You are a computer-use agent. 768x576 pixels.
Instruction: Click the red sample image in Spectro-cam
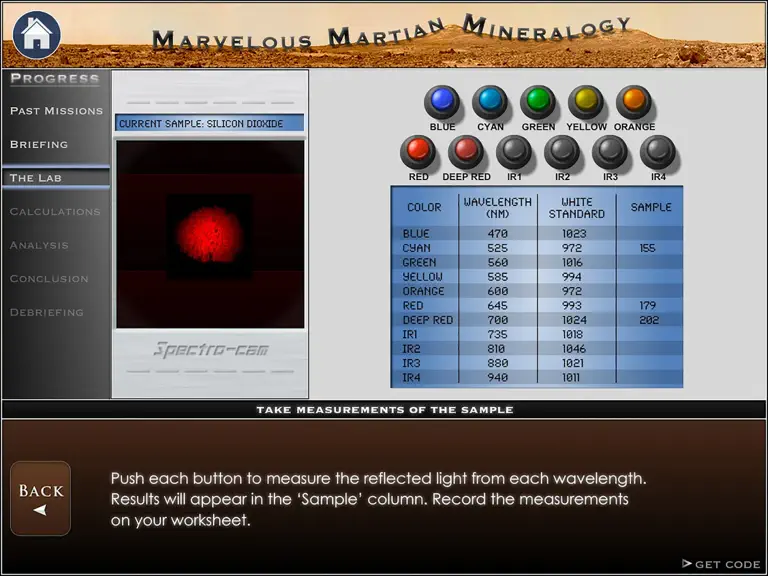(x=210, y=235)
